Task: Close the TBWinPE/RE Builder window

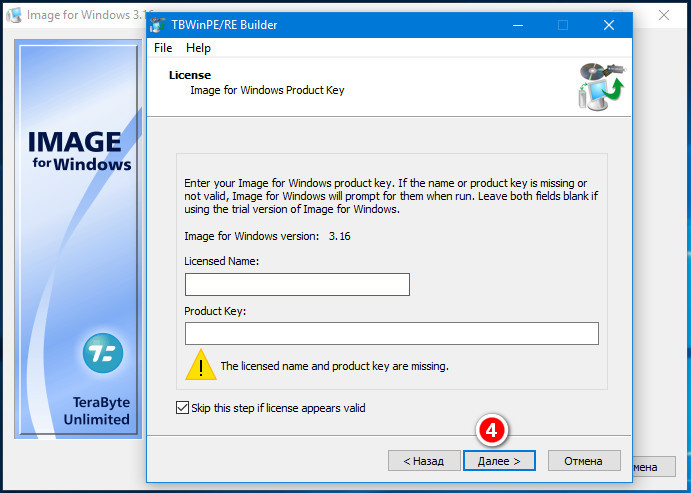Action: (x=609, y=25)
